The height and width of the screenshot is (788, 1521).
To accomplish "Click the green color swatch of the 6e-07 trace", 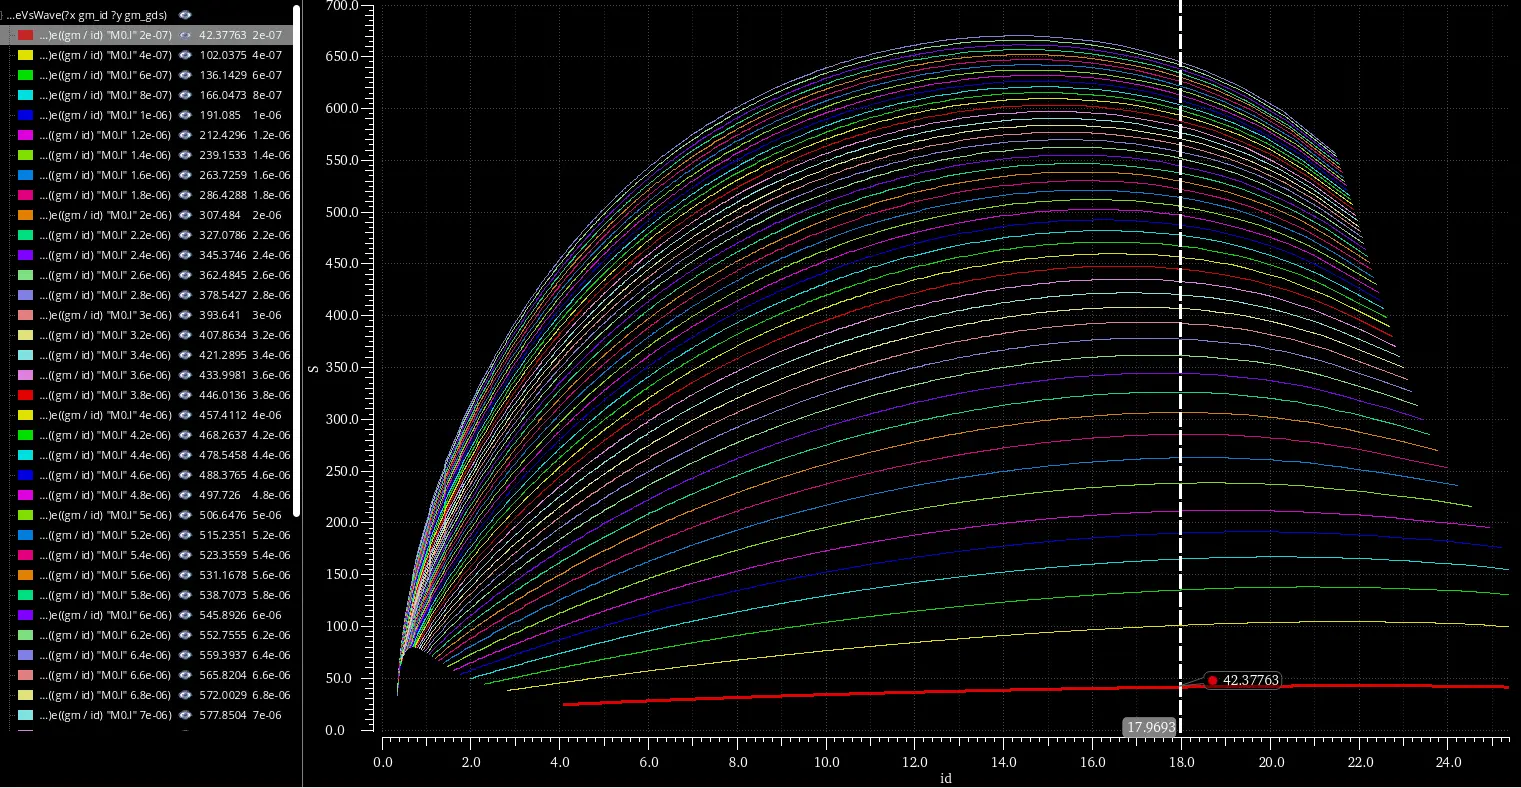I will (26, 75).
